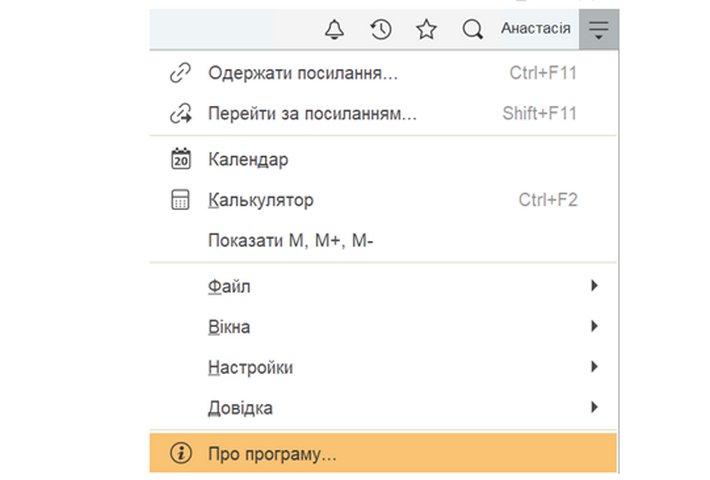Click the favorites star icon
This screenshot has height=480, width=710.
(x=426, y=30)
